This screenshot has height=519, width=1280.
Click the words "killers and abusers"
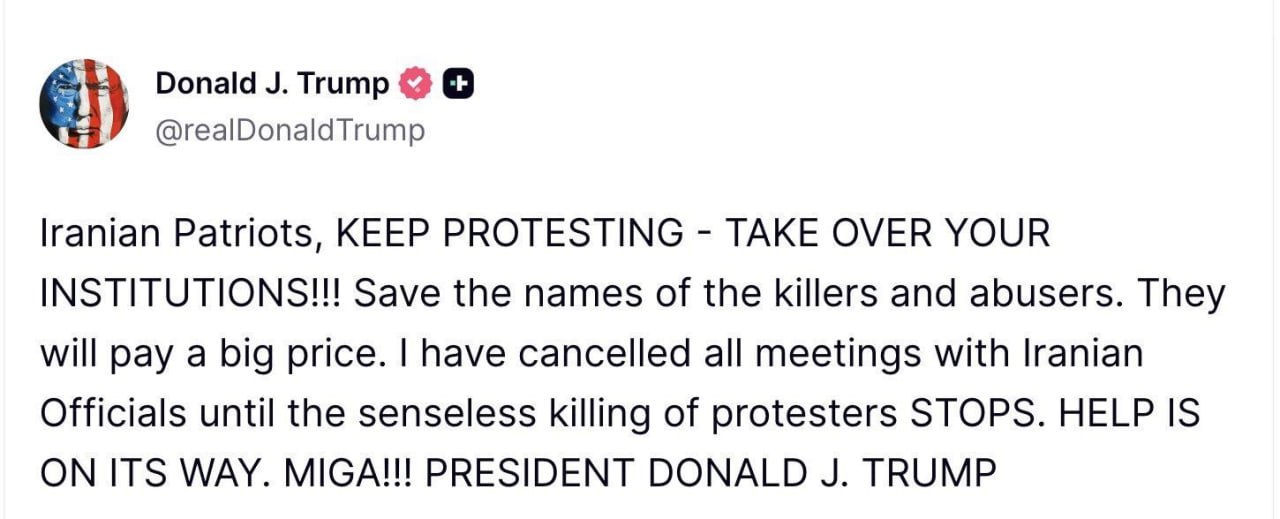(x=927, y=293)
